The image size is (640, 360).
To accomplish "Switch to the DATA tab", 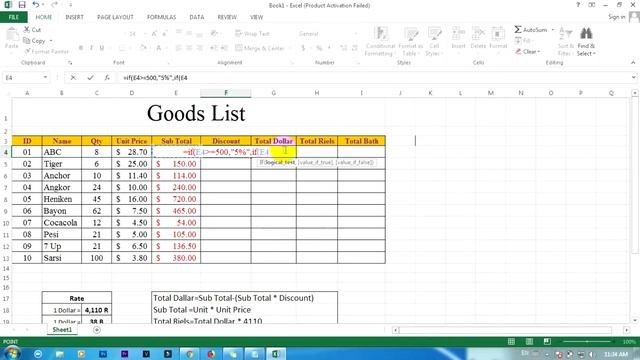I will click(196, 17).
